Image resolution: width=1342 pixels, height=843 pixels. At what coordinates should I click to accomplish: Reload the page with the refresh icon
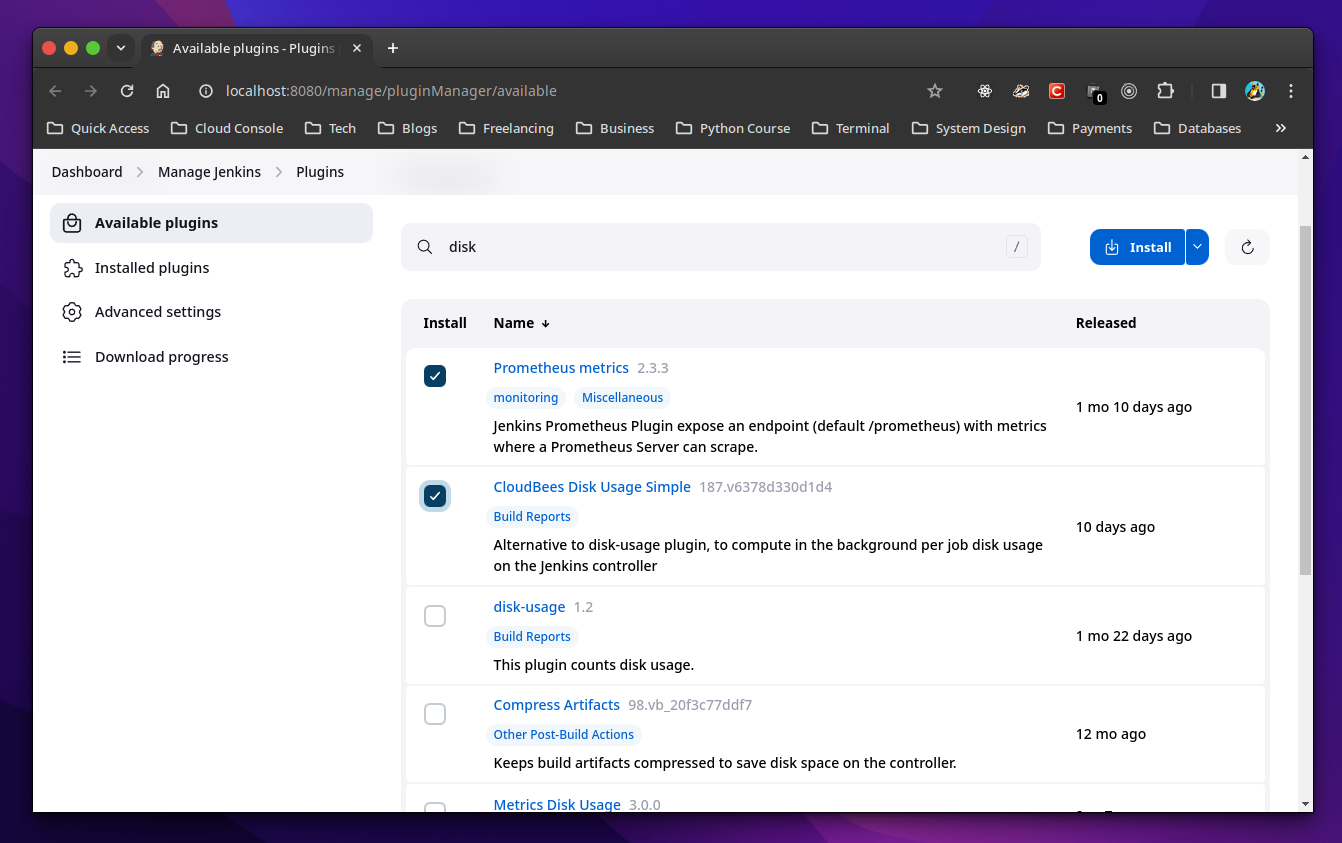tap(127, 91)
